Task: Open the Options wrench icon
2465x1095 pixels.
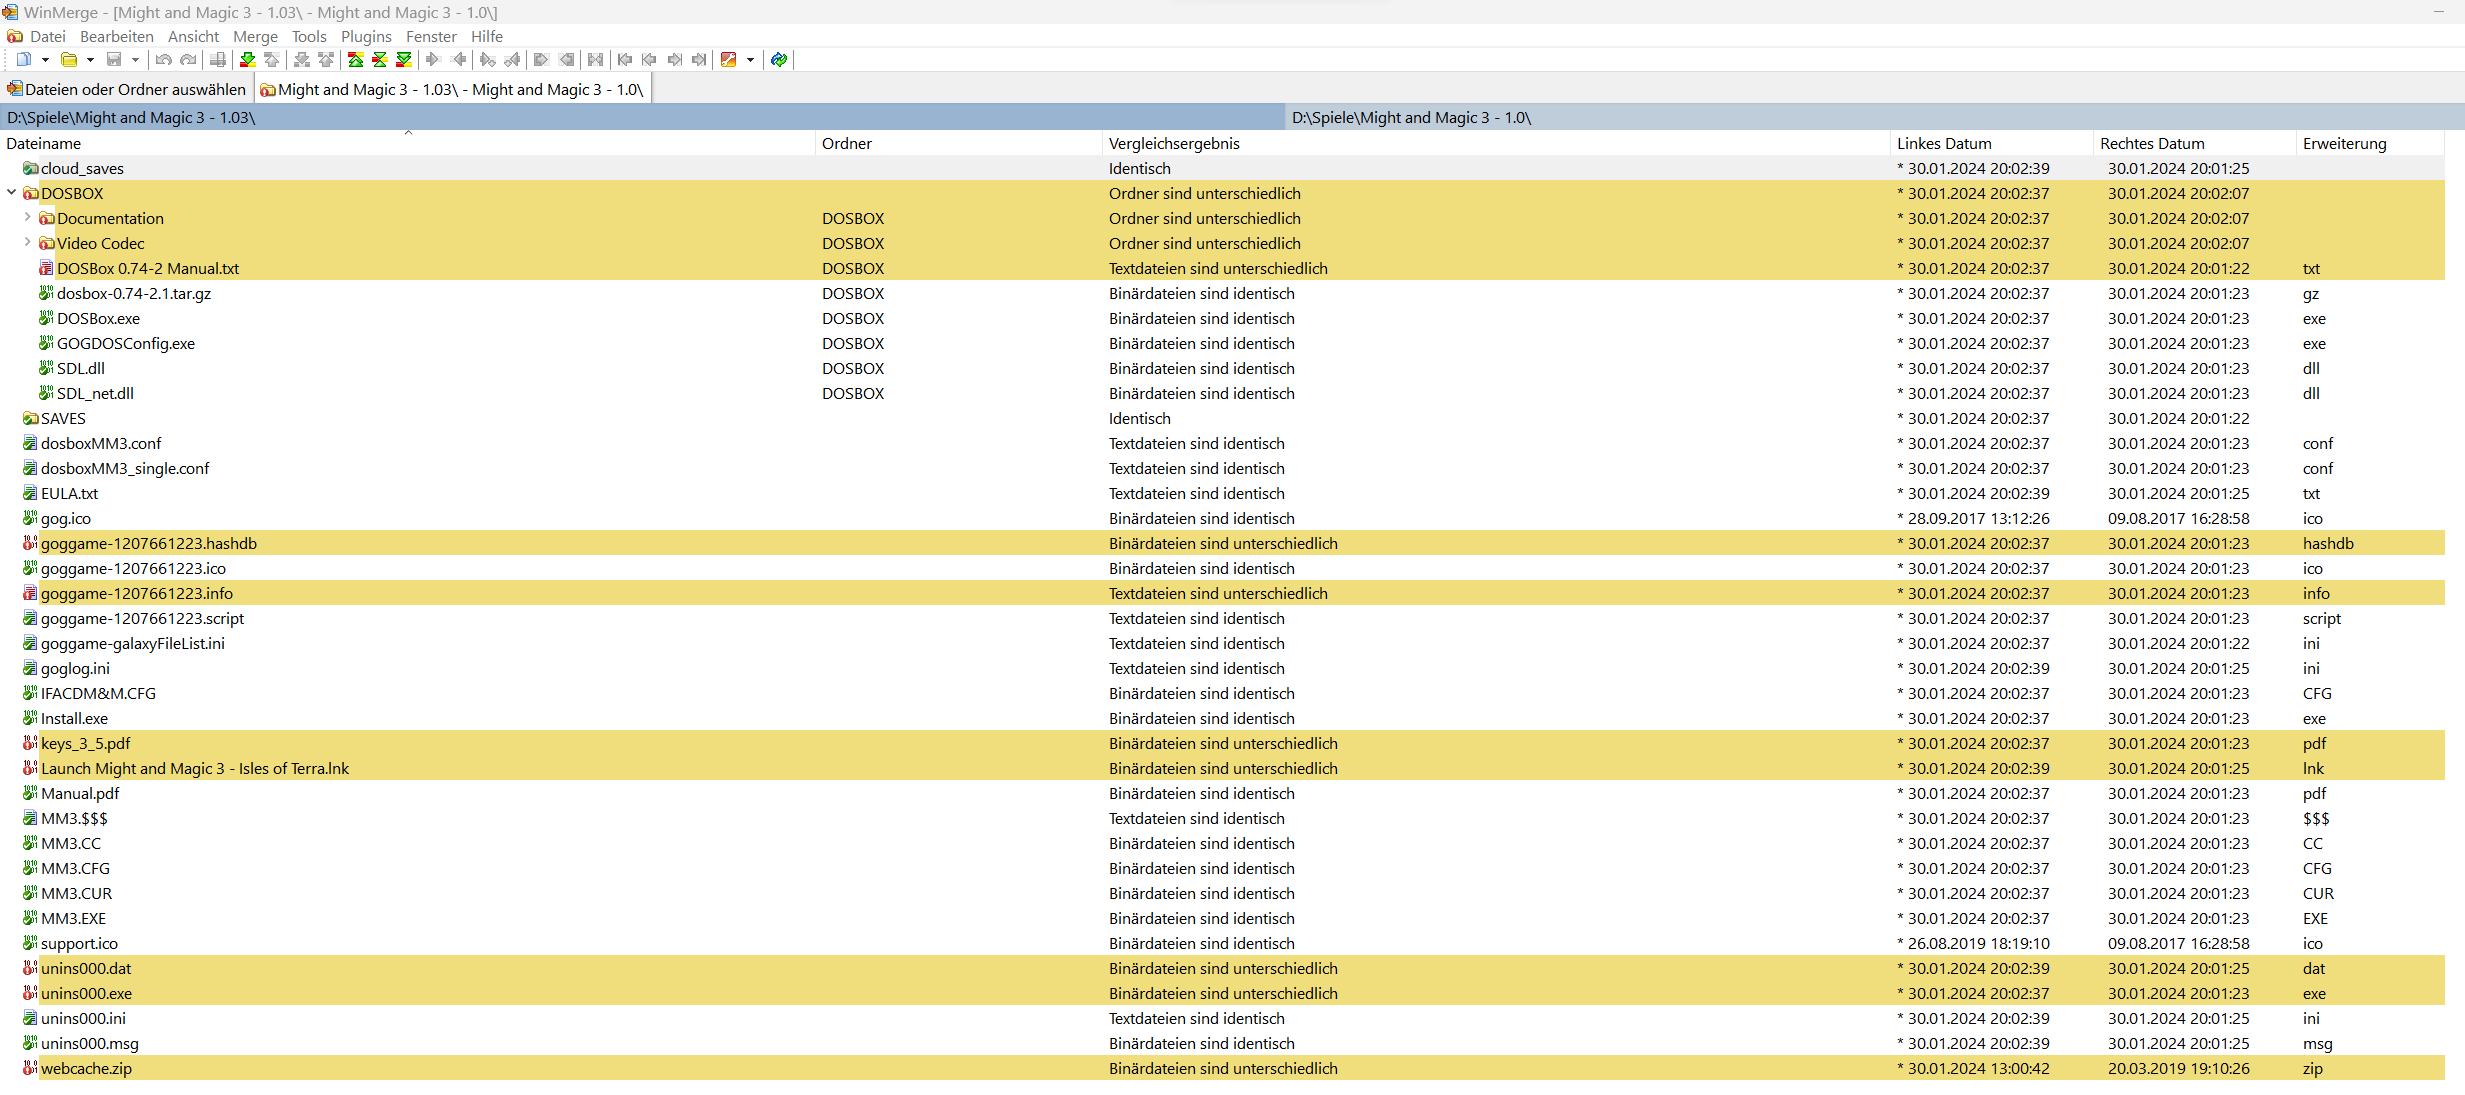Action: coord(728,60)
